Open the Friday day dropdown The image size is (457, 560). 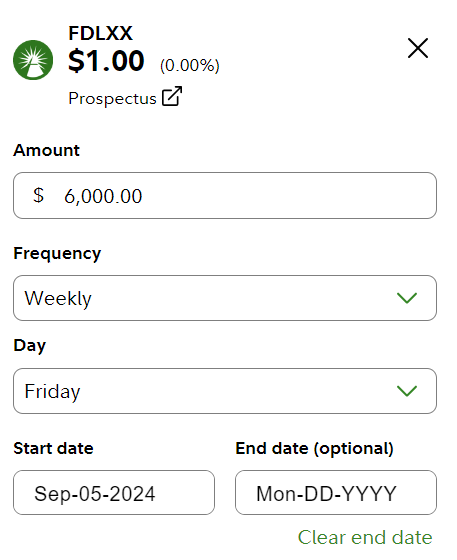[225, 391]
